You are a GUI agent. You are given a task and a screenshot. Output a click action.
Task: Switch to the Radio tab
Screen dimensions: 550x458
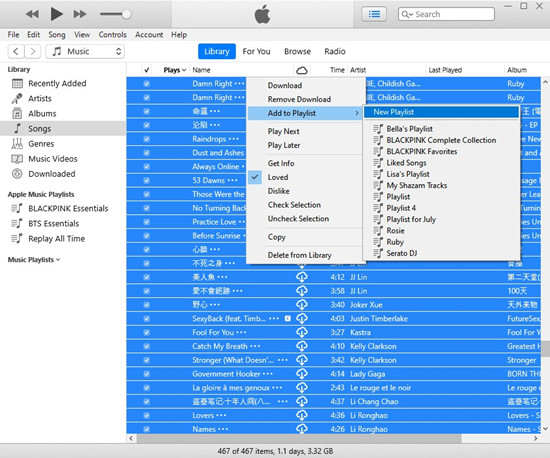pos(335,52)
